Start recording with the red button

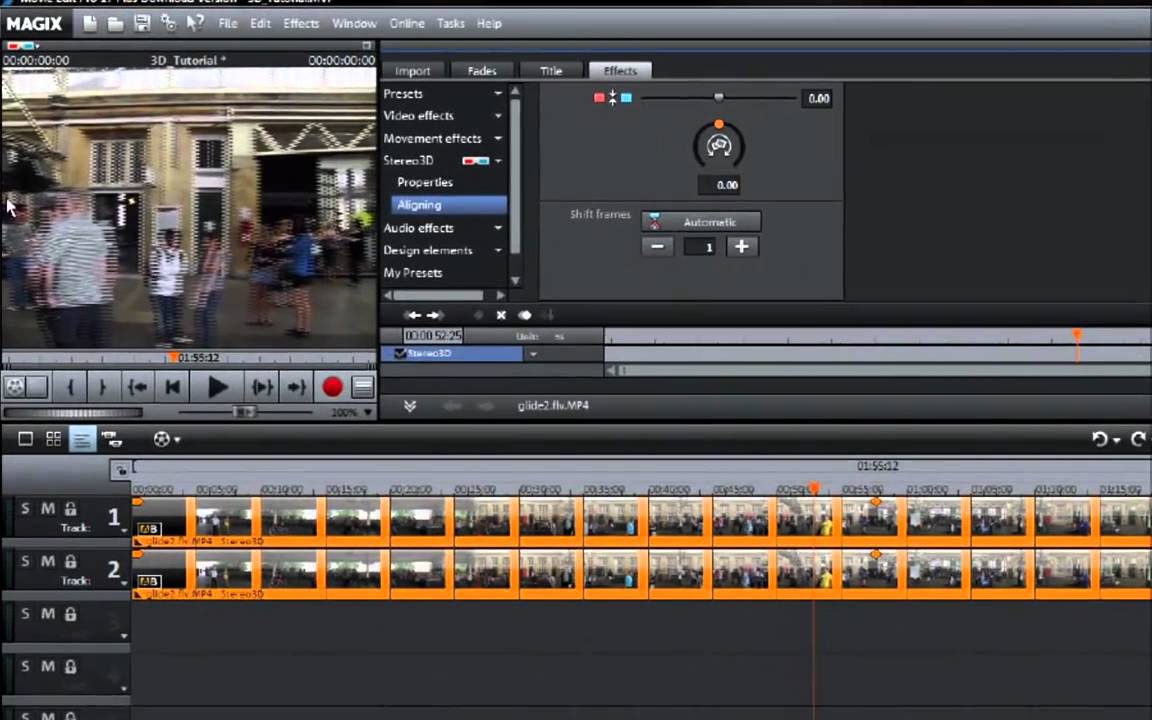(332, 386)
